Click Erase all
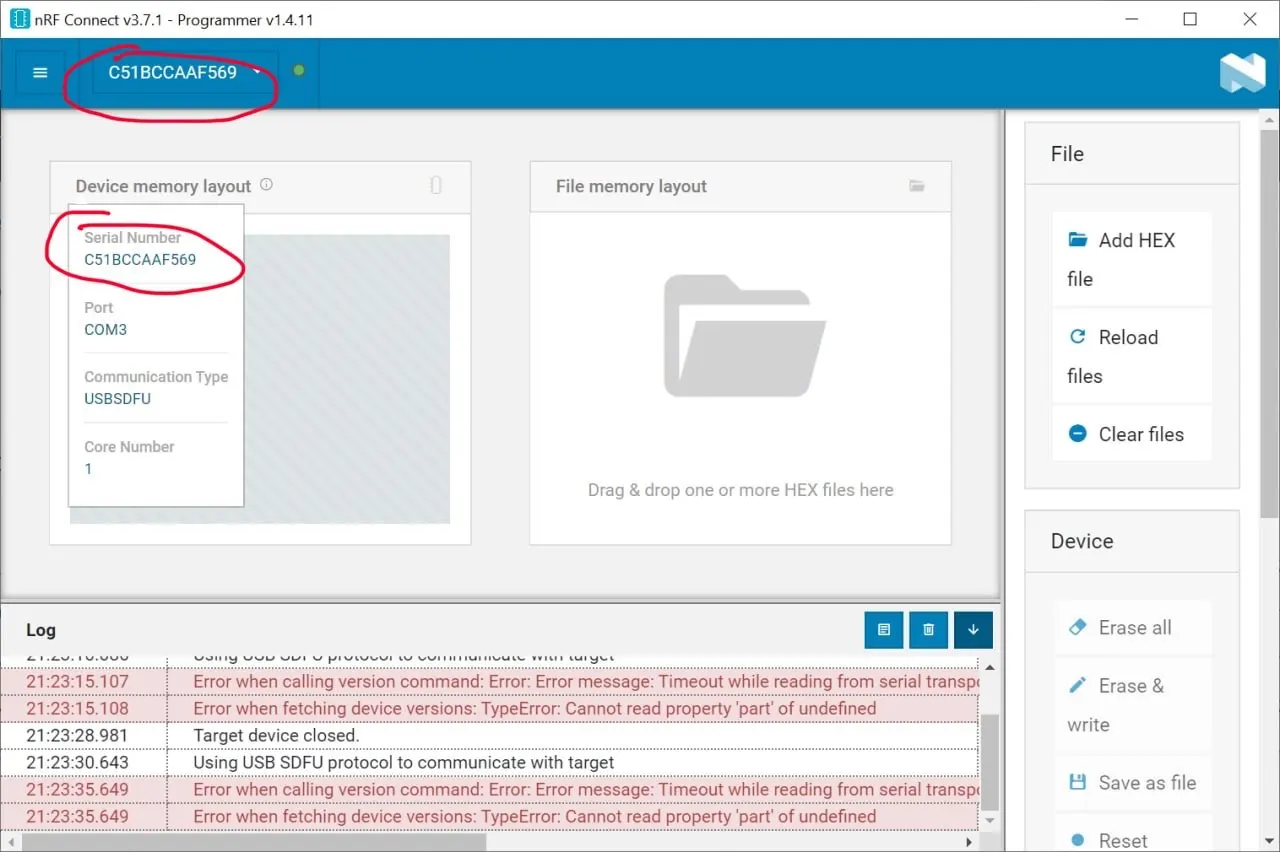This screenshot has height=852, width=1280. (x=1131, y=628)
